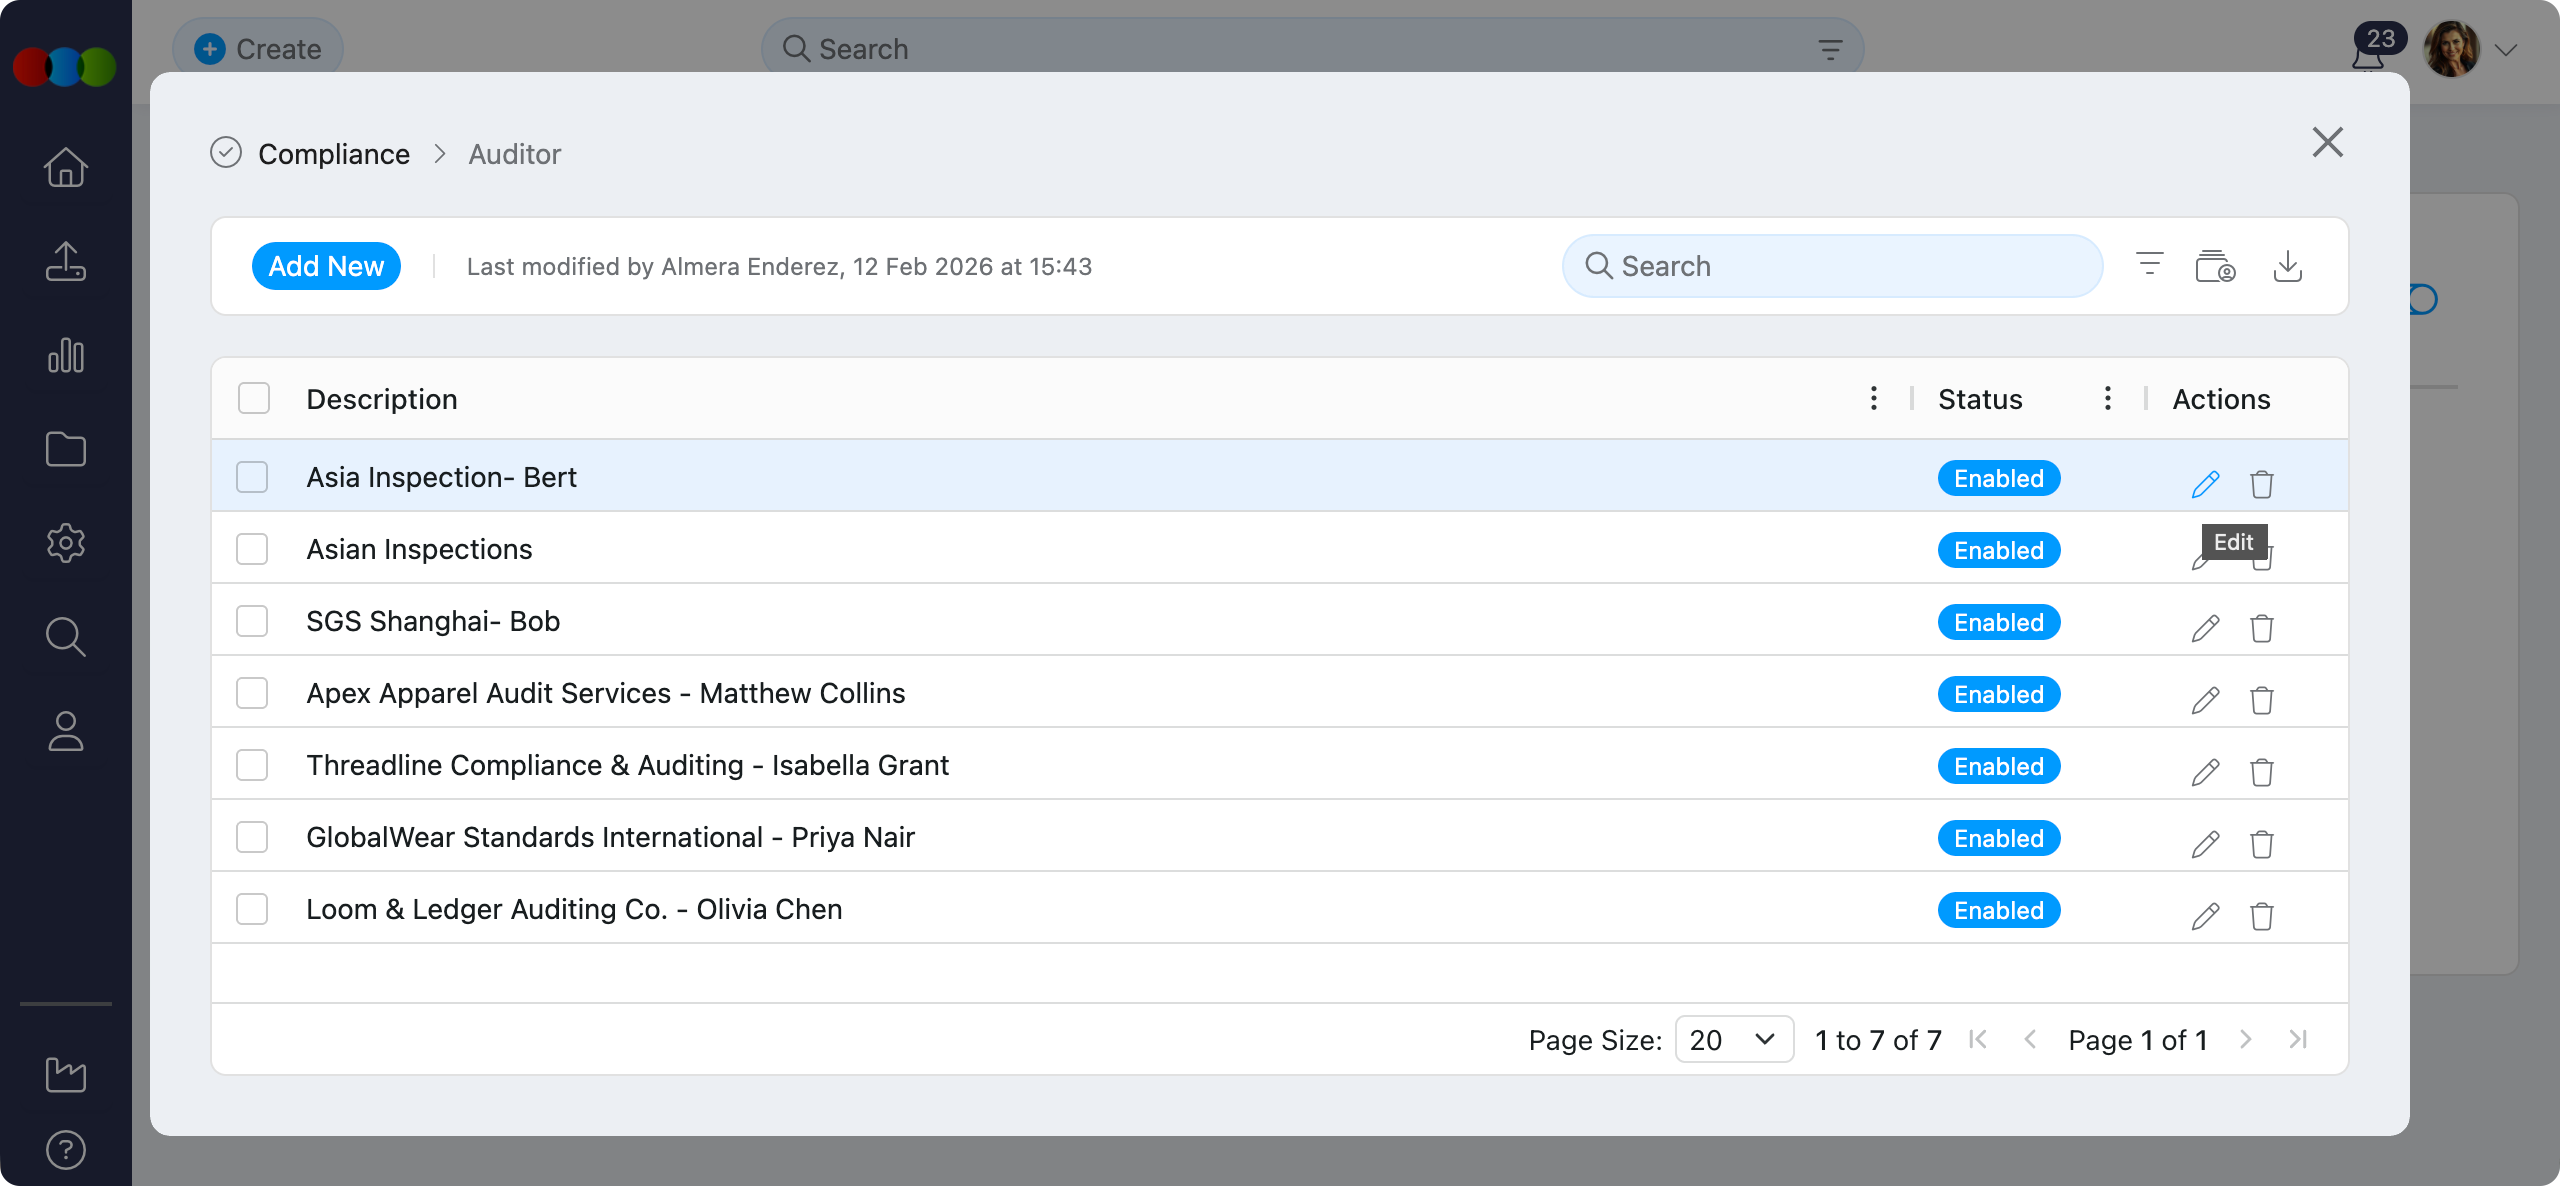Open the upload icon in sidebar
Viewport: 2560px width, 1186px height.
pos(66,262)
